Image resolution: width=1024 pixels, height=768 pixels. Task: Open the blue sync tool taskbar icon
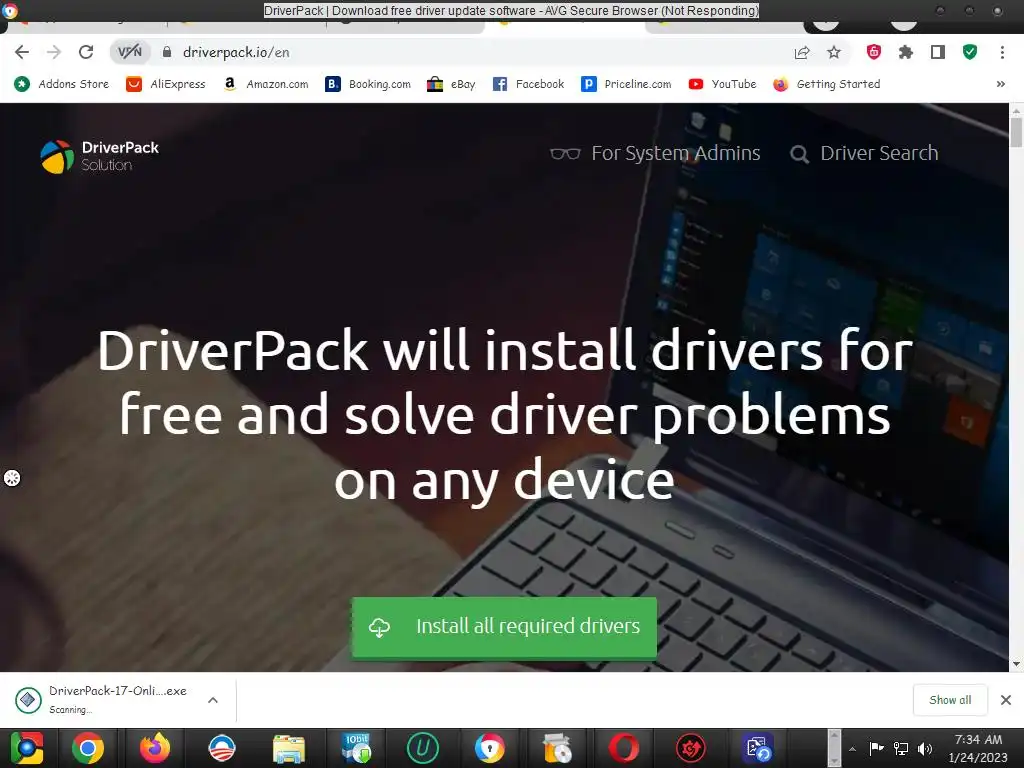click(758, 748)
